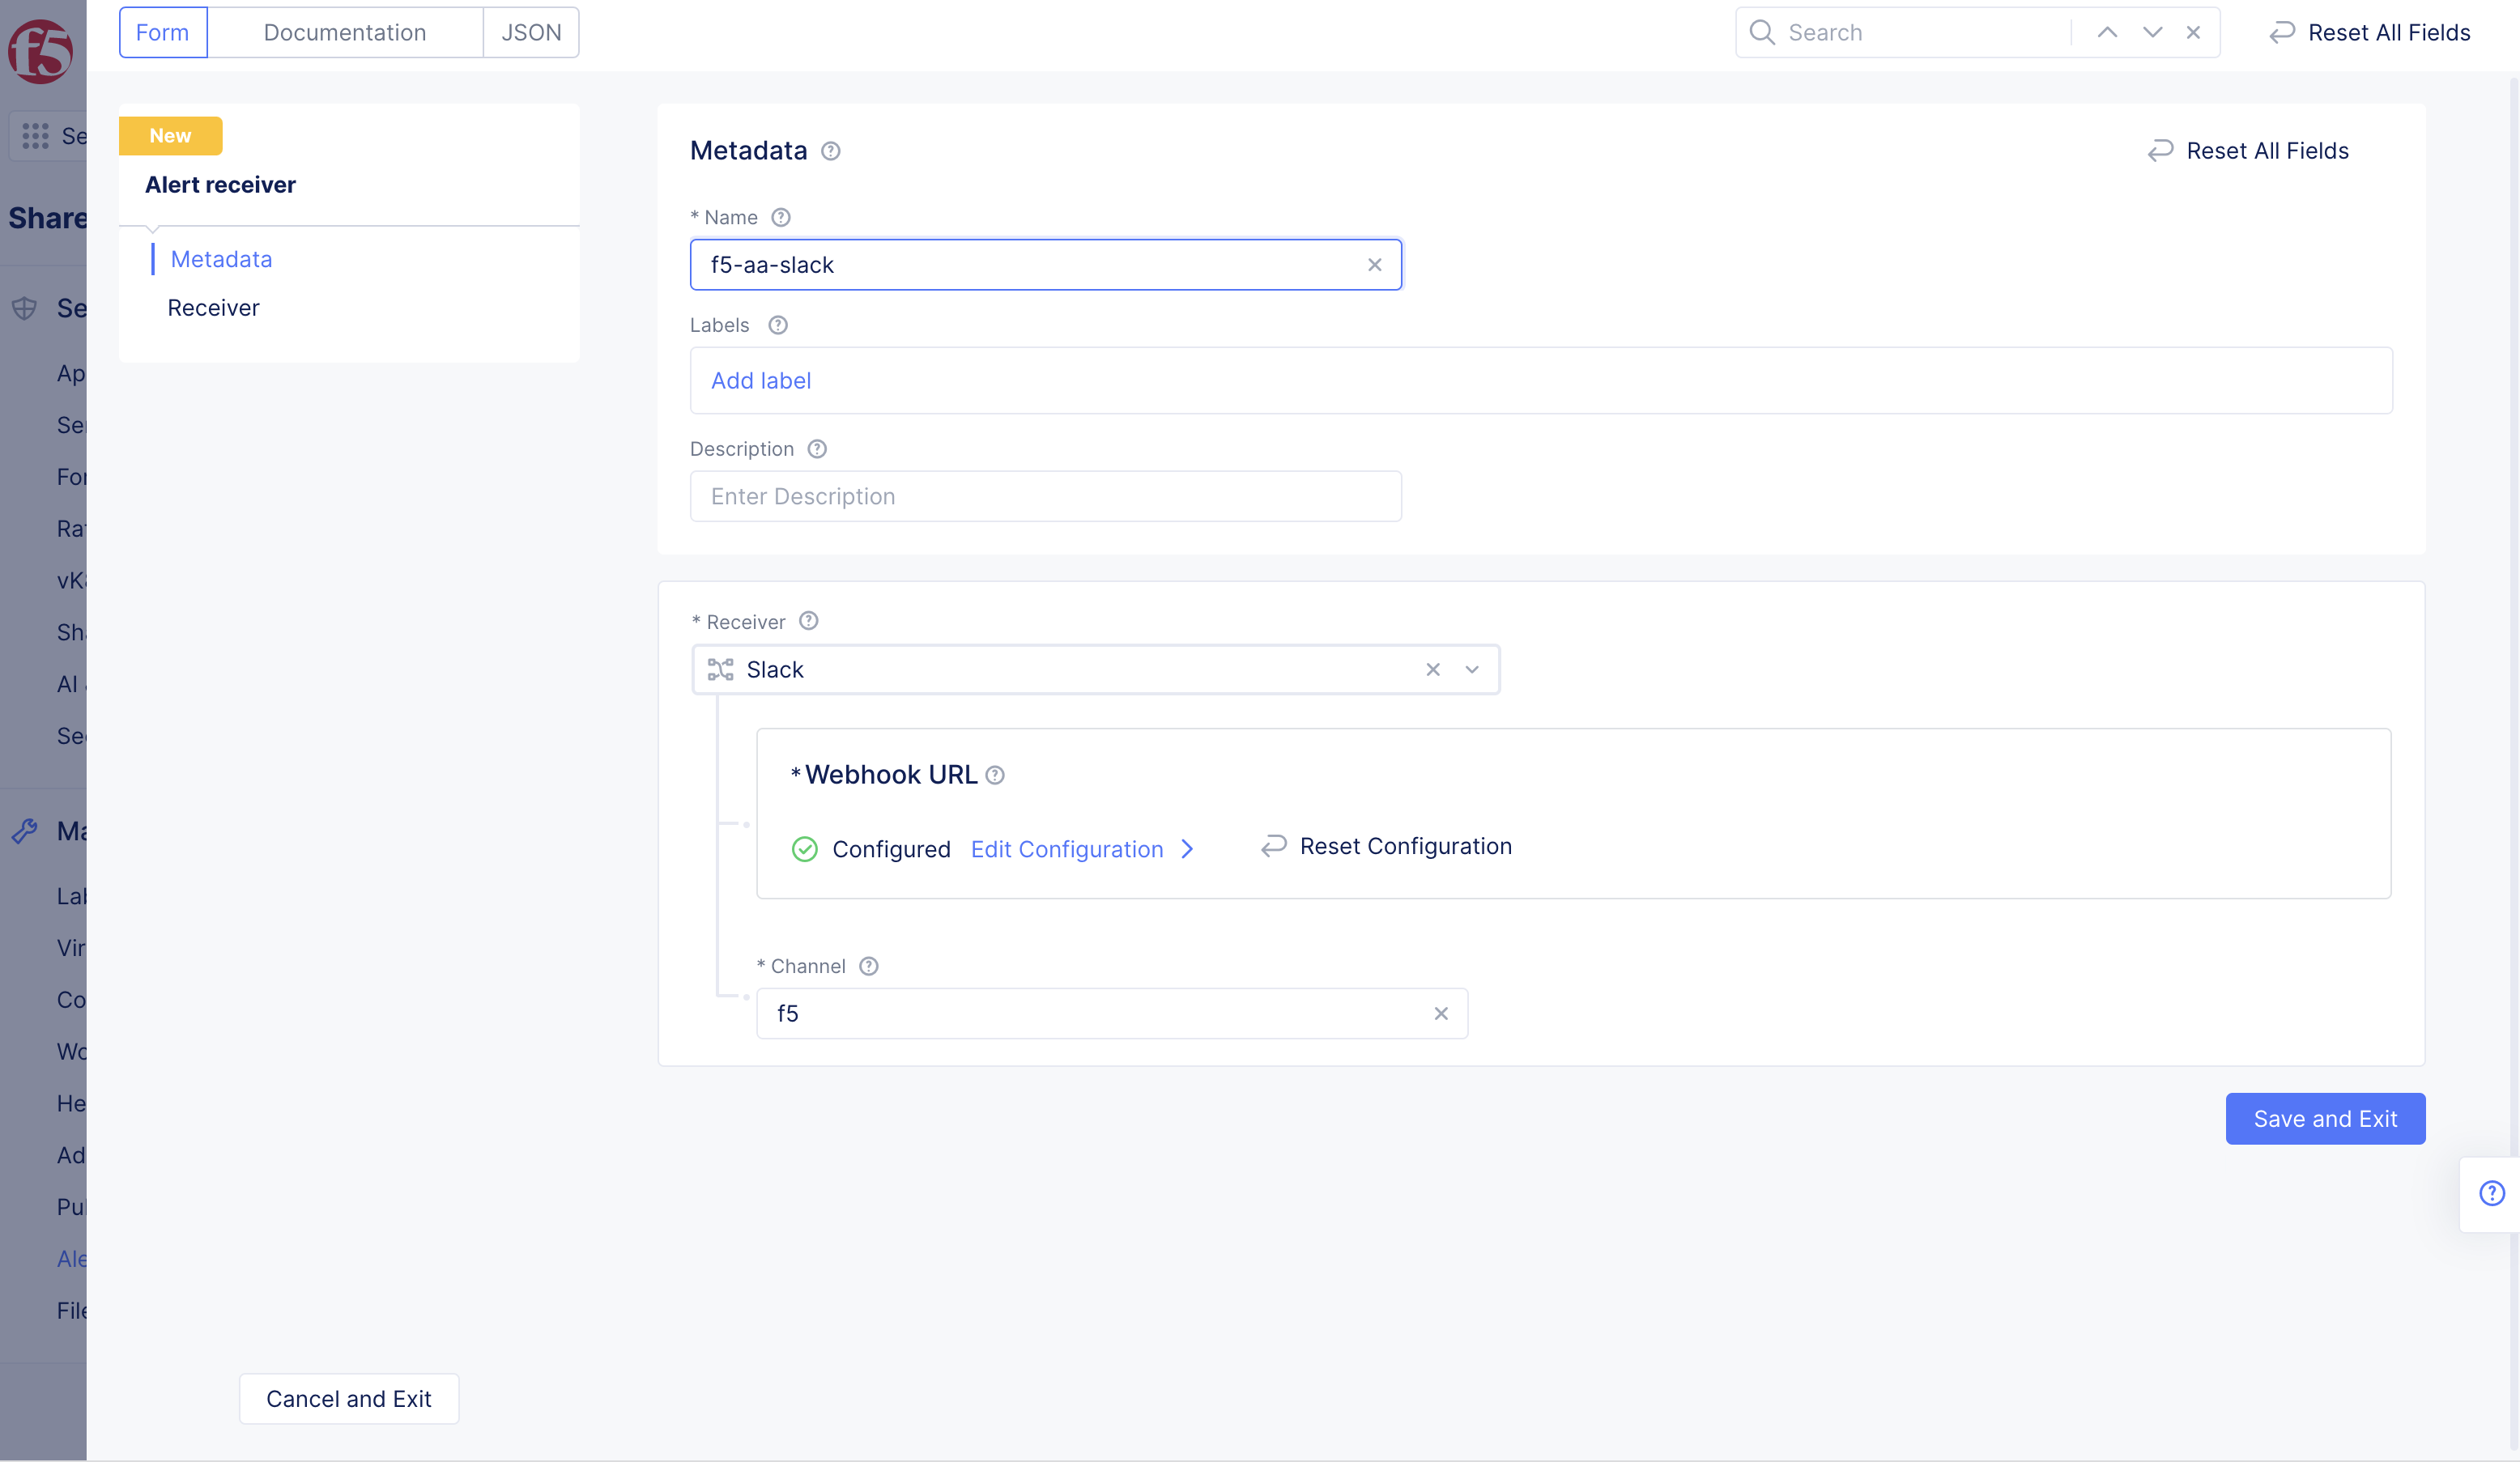The width and height of the screenshot is (2520, 1462).
Task: Click the help icon beside Labels
Action: point(777,325)
